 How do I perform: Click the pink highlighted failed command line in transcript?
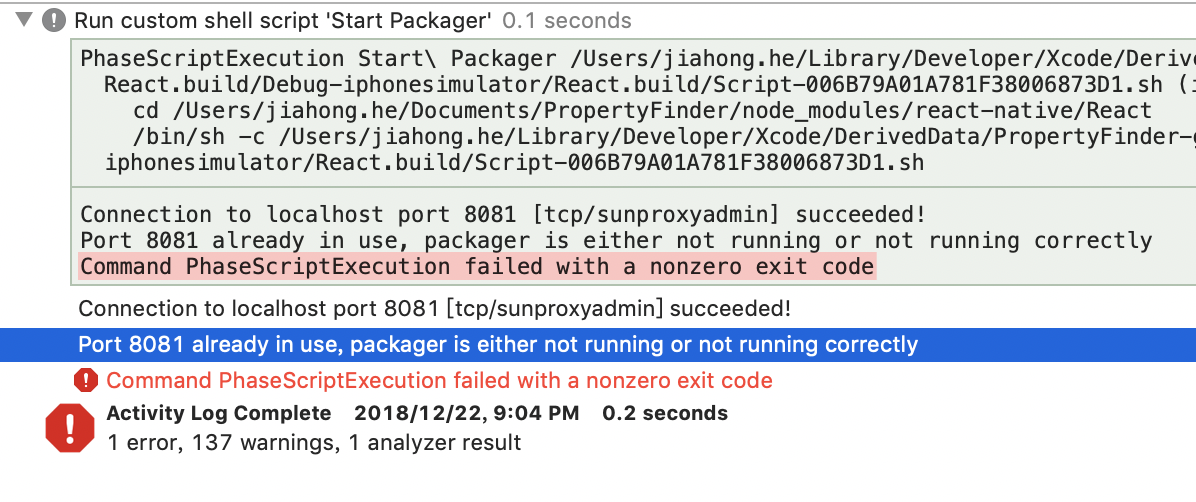pos(477,267)
